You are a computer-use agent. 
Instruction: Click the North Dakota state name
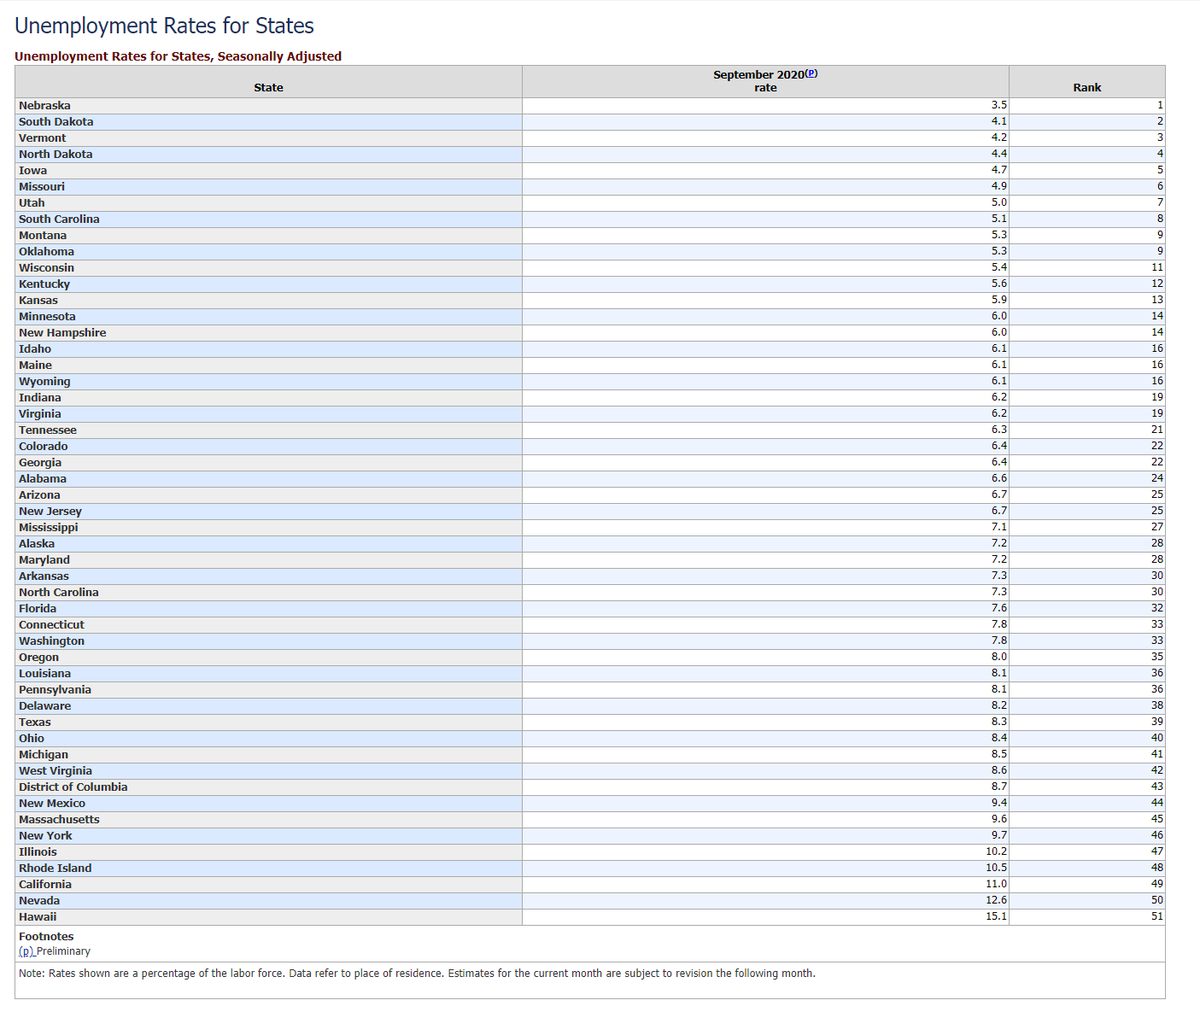56,154
